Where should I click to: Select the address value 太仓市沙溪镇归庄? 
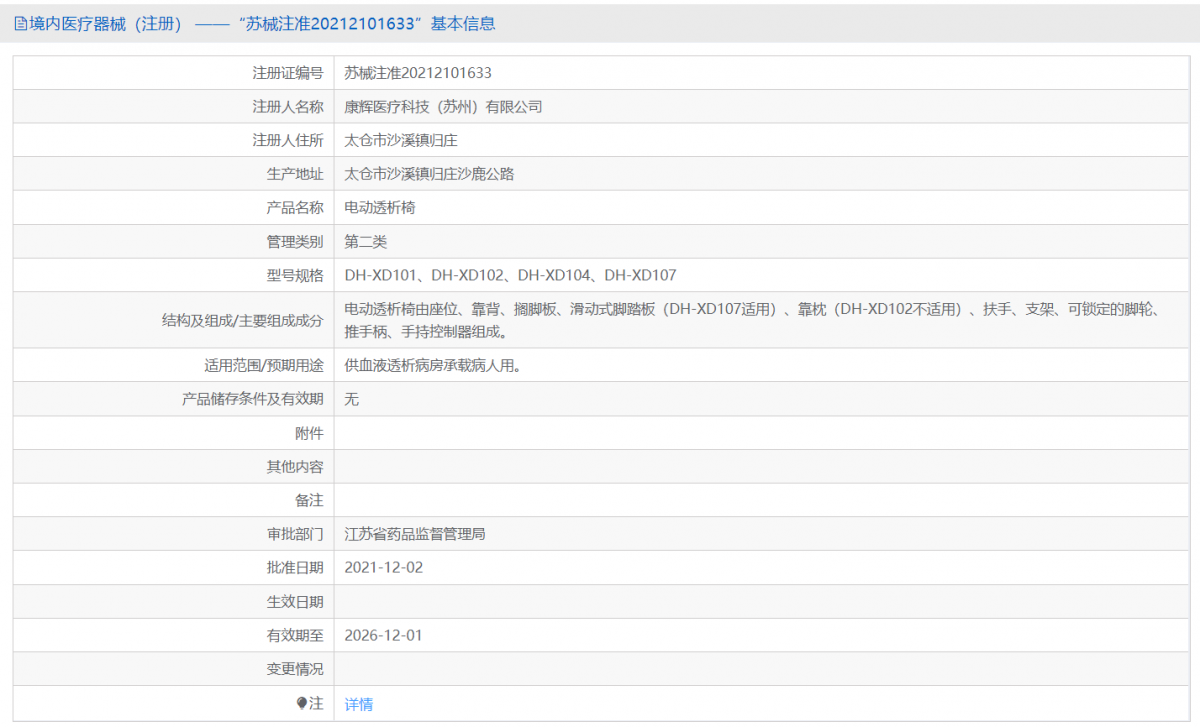pos(401,140)
